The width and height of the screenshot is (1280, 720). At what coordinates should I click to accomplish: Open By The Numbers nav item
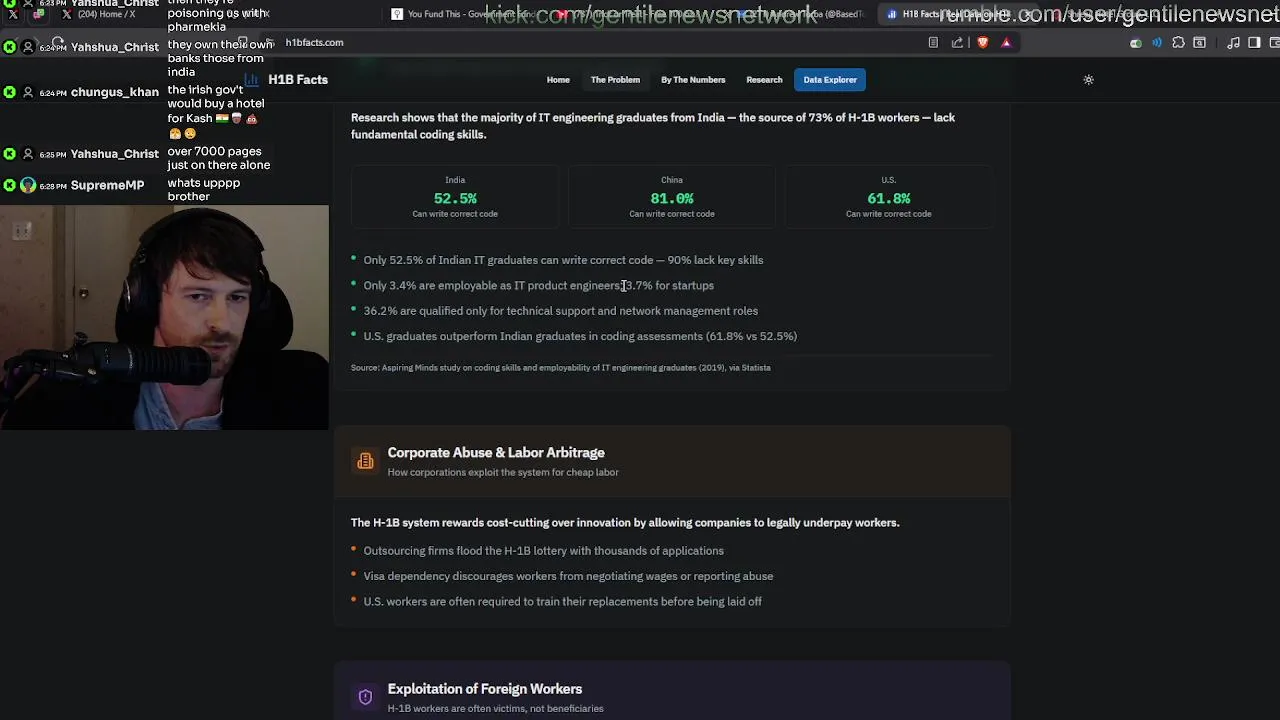click(693, 80)
